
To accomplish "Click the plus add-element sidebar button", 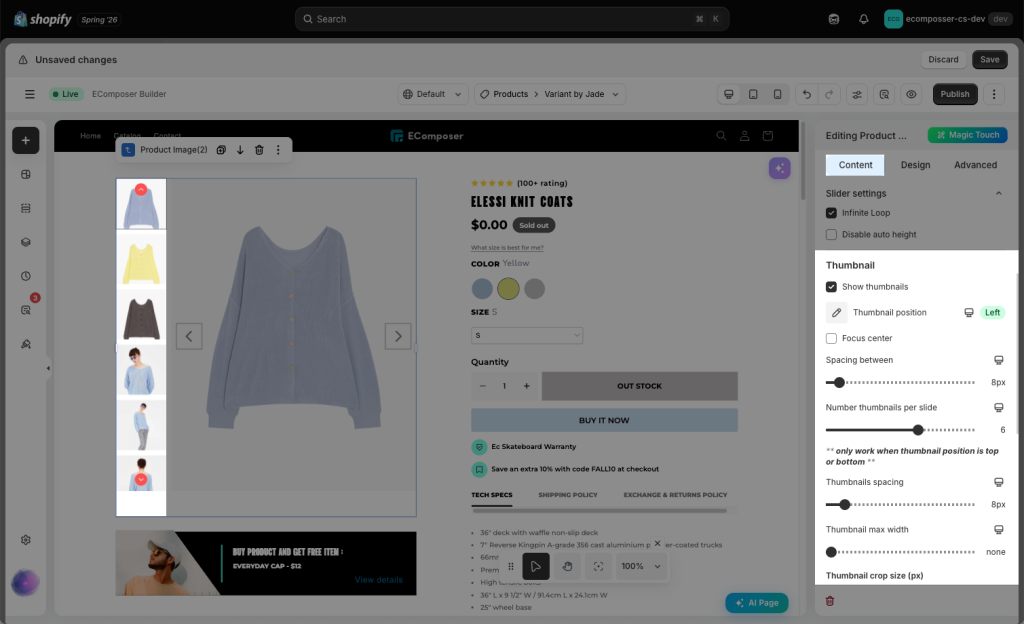I will pyautogui.click(x=25, y=140).
